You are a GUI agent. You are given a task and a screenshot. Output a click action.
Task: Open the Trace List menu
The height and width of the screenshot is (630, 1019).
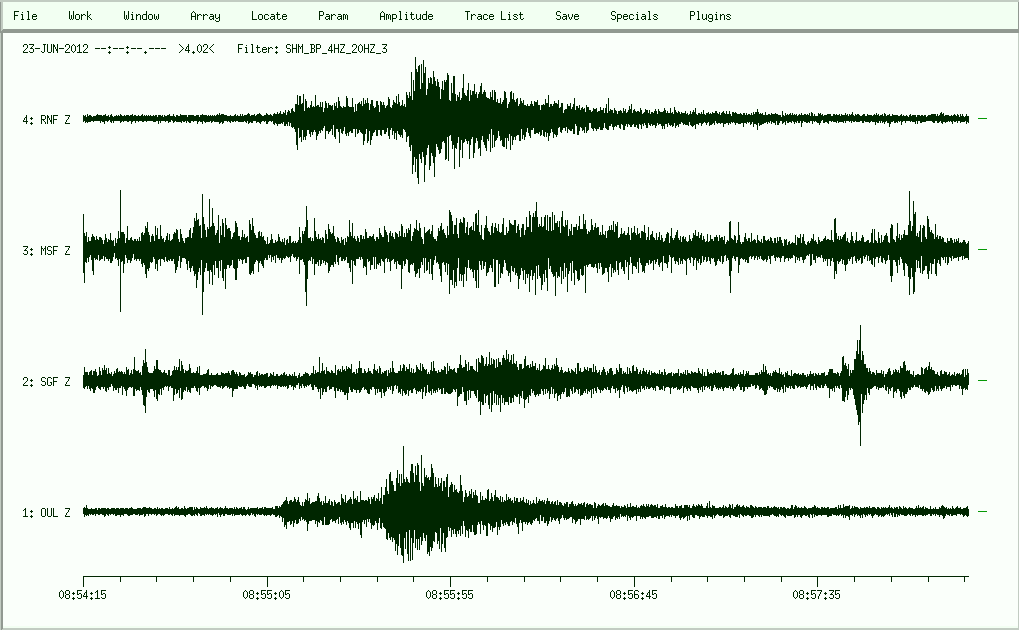[494, 16]
